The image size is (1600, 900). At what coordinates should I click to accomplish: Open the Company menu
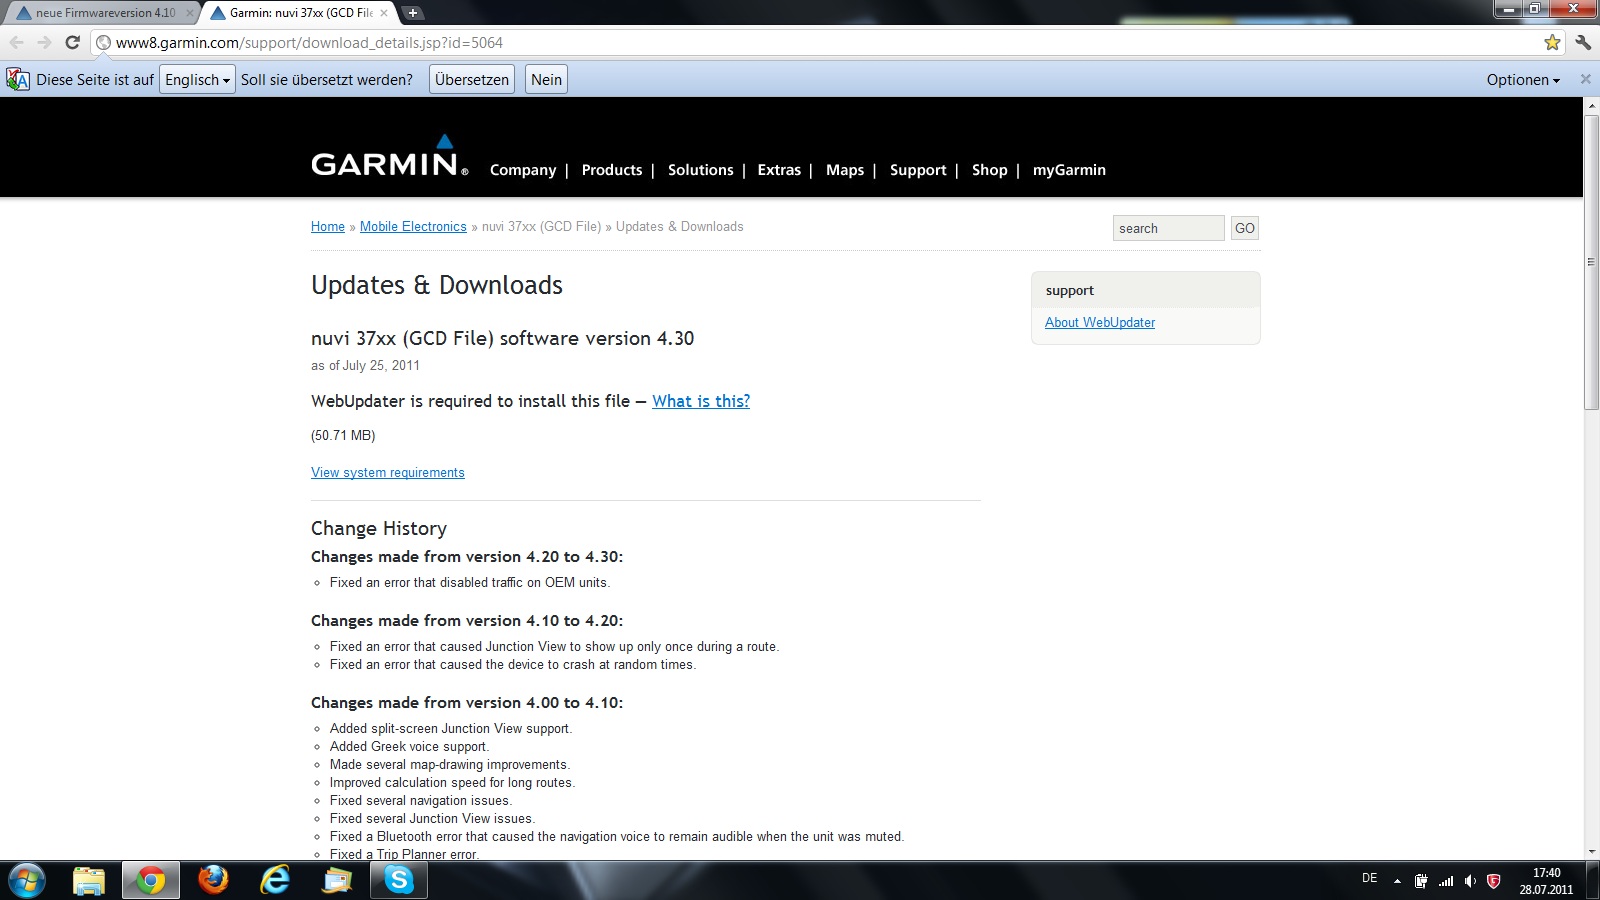523,170
